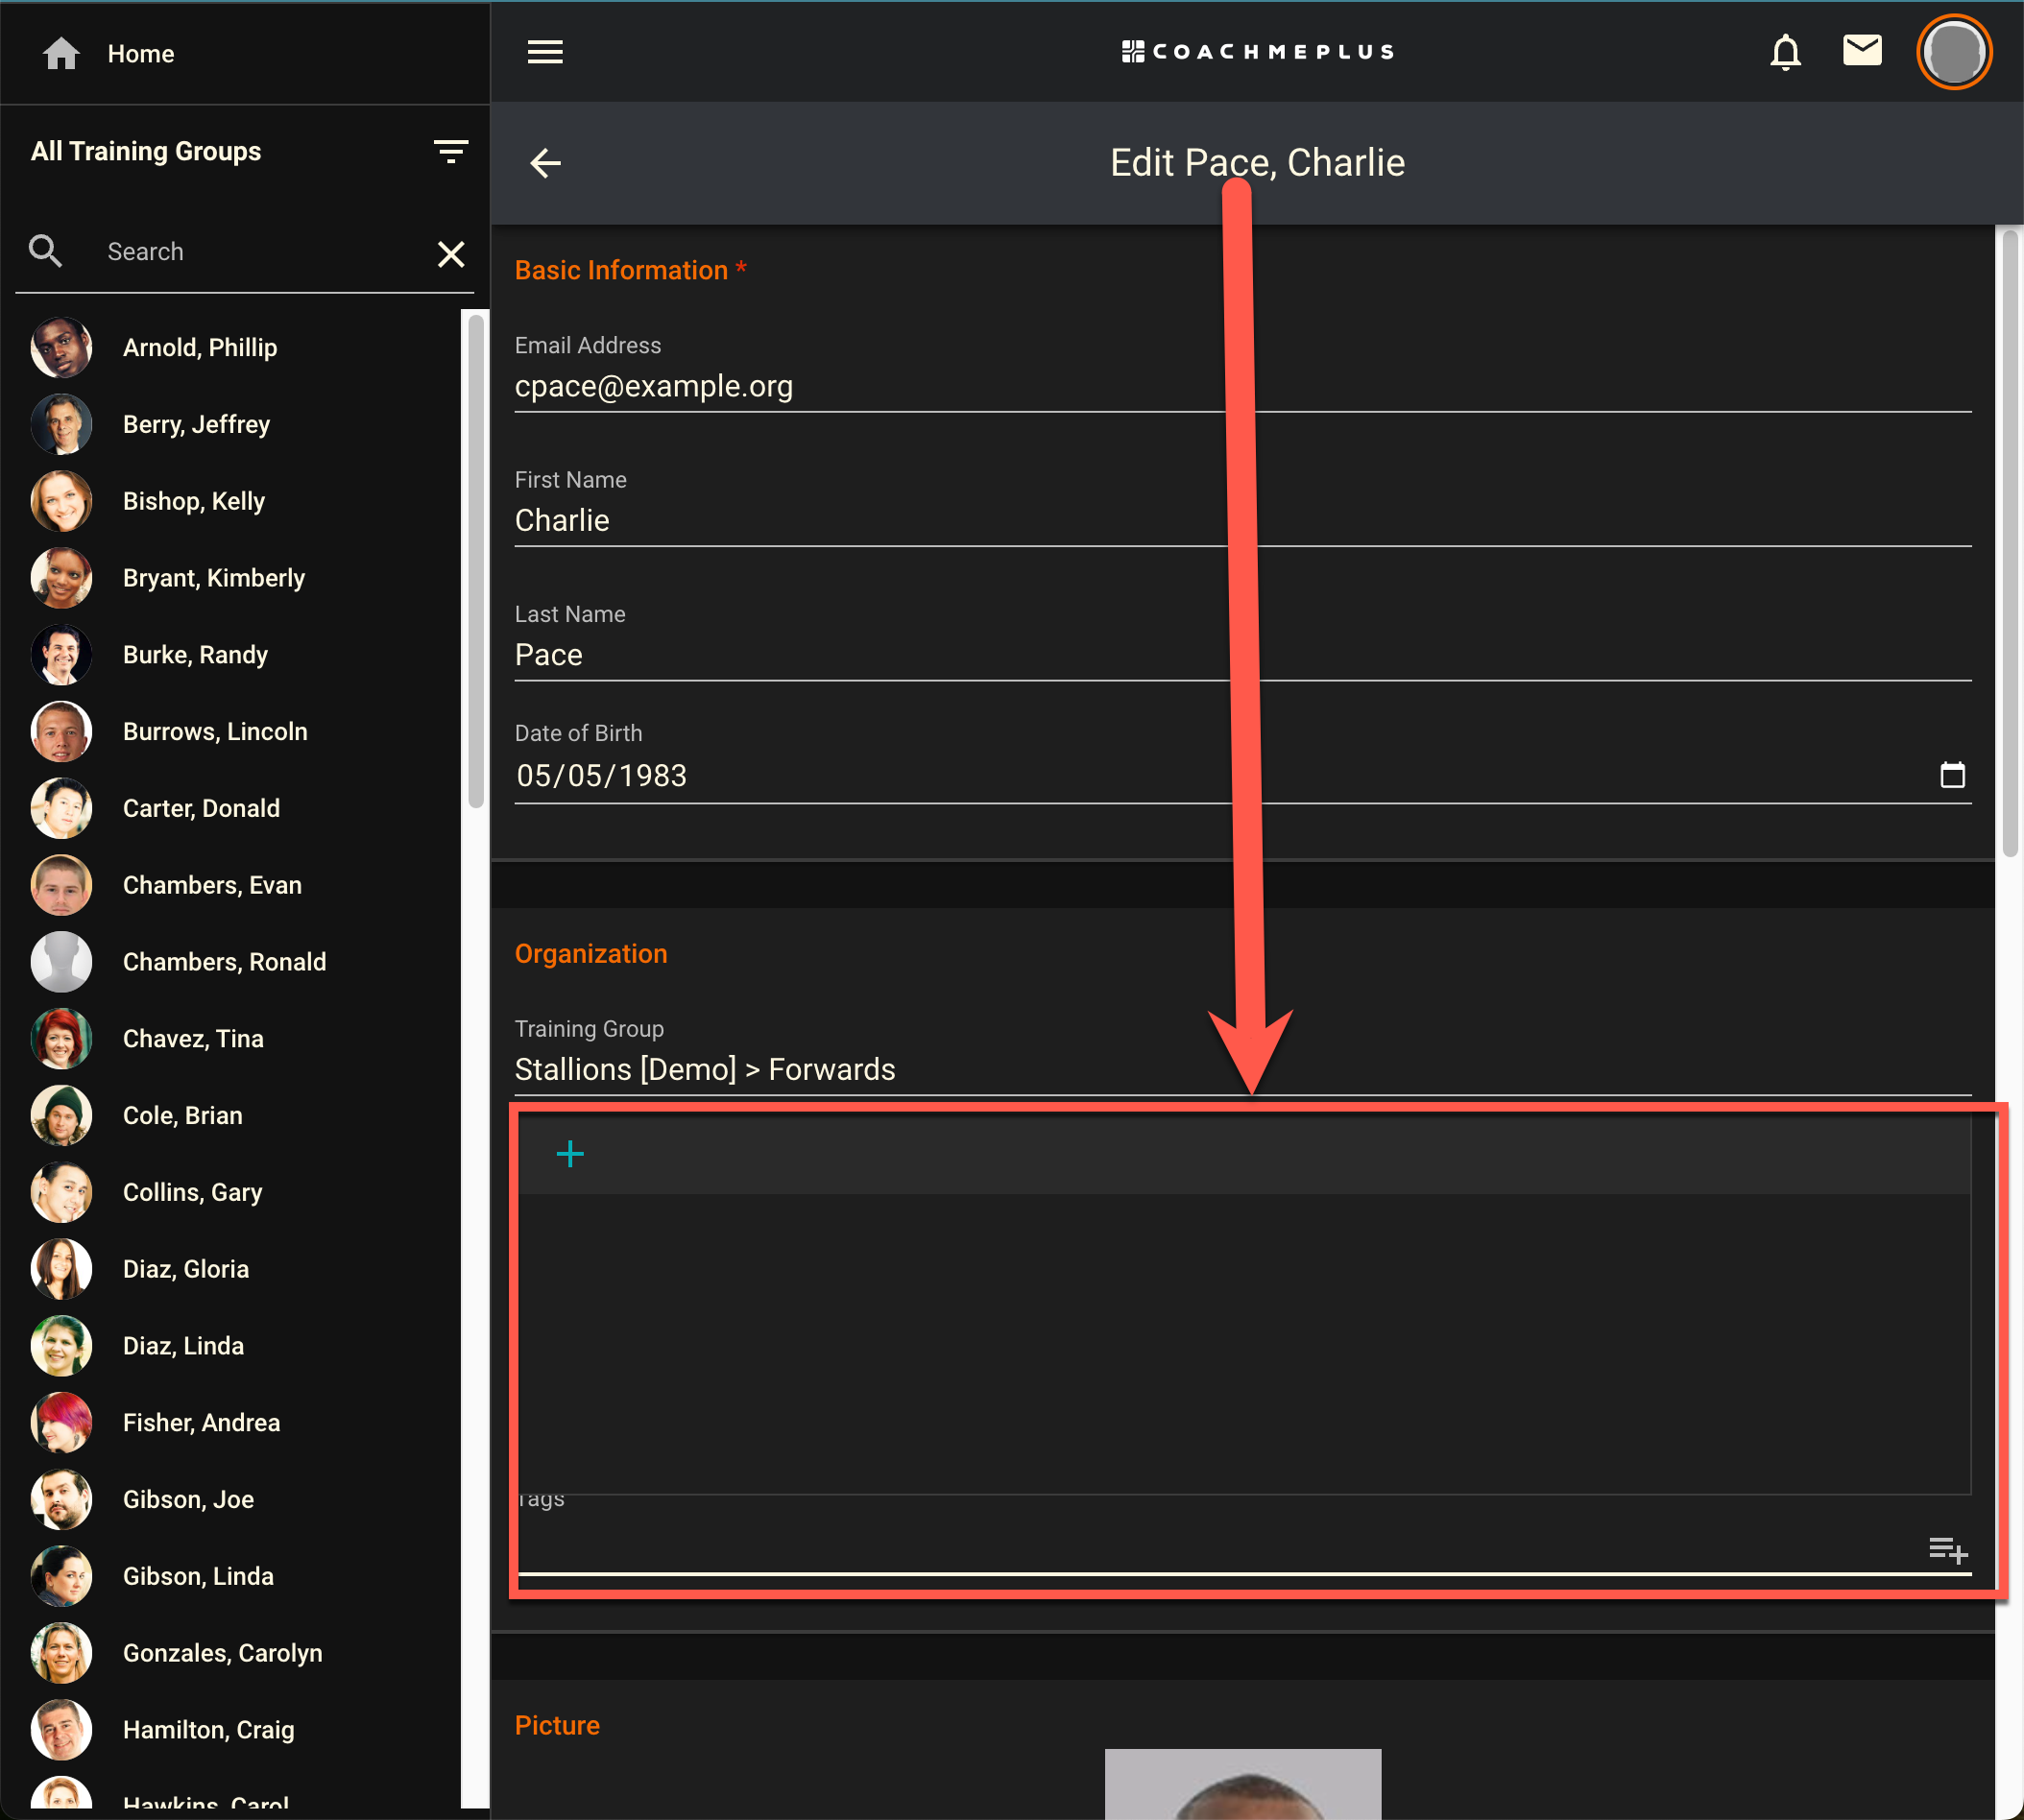
Task: Select Chavez, Tina from athlete list
Action: pos(193,1039)
